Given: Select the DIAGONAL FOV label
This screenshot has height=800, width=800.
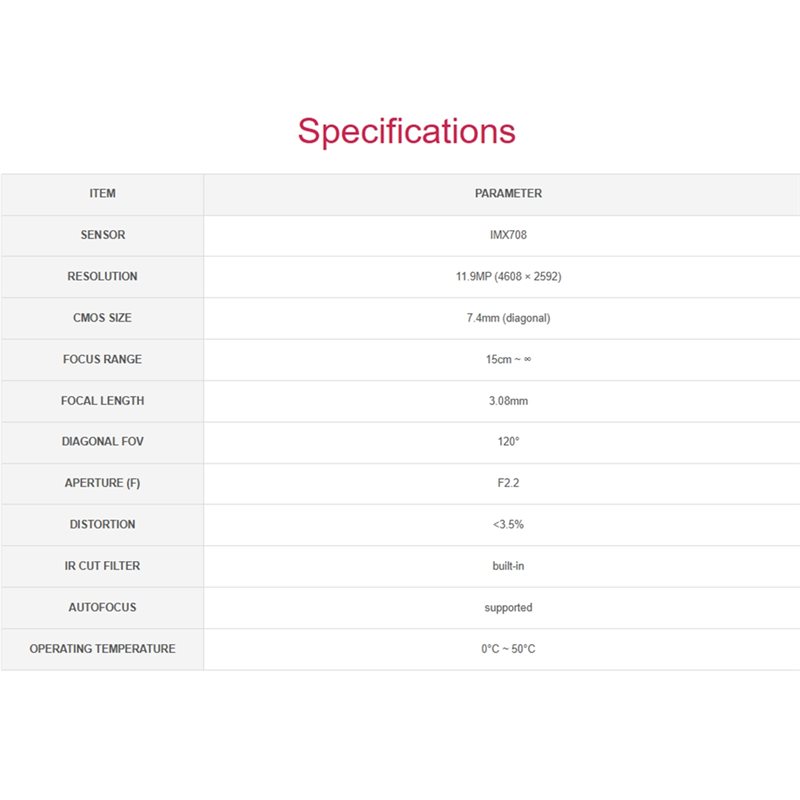Looking at the screenshot, I should (x=103, y=441).
